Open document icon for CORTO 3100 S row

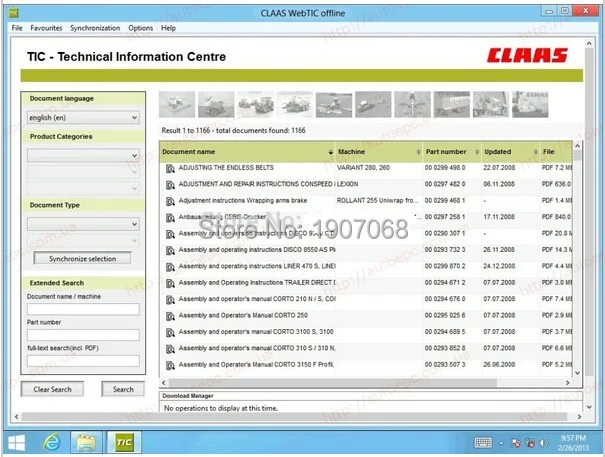[x=170, y=333]
